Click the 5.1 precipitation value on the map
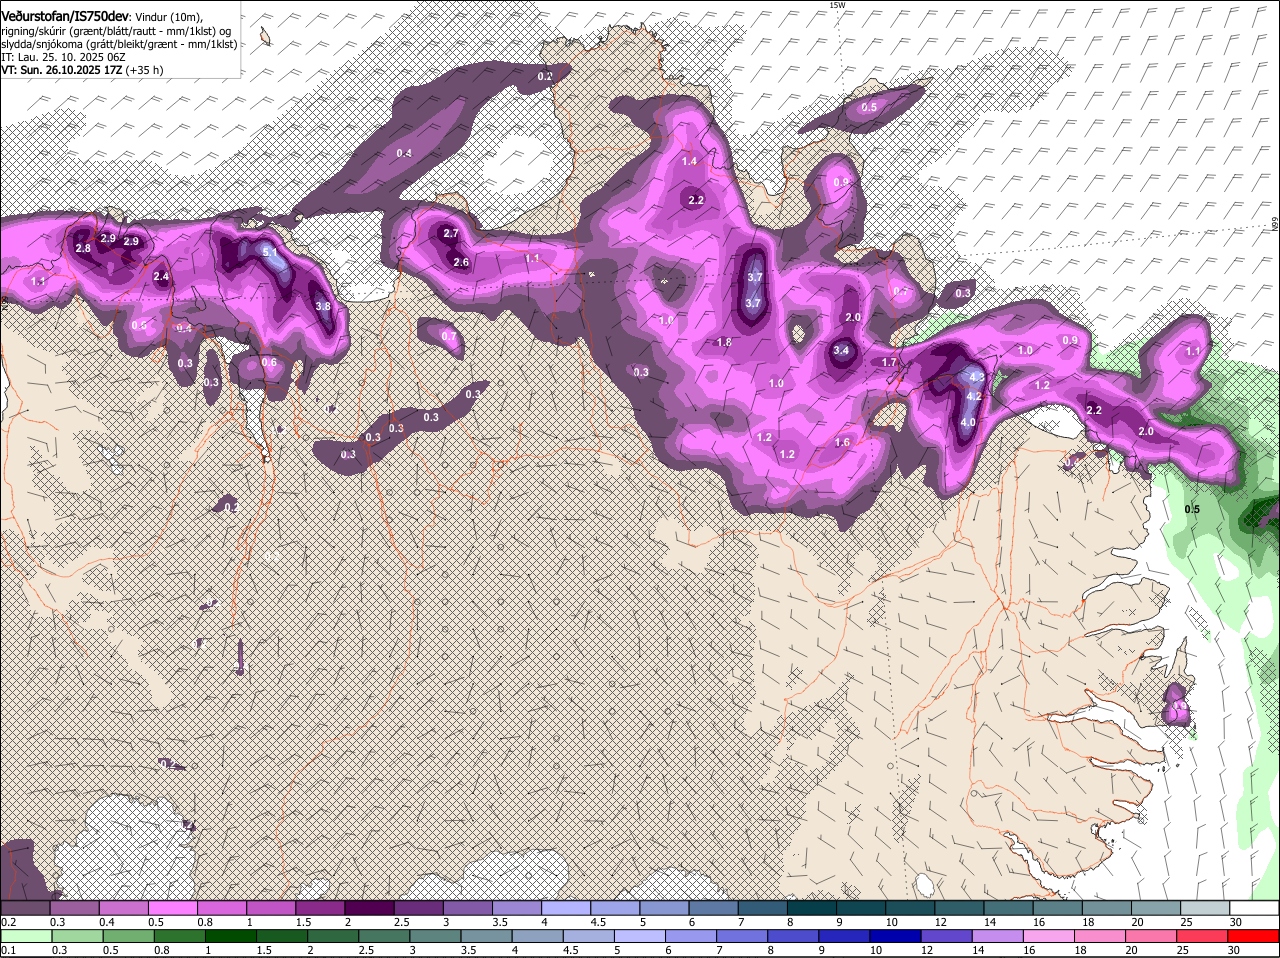The image size is (1280, 958). tap(271, 253)
